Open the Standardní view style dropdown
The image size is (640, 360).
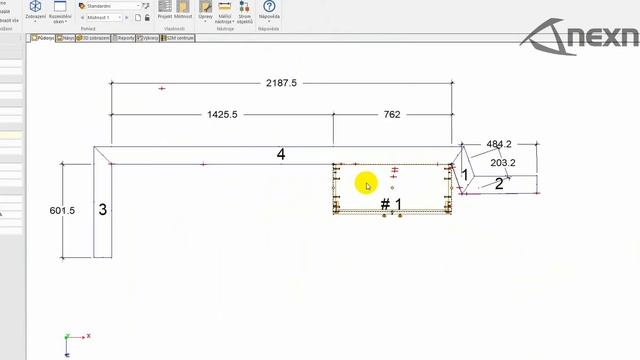(110, 6)
